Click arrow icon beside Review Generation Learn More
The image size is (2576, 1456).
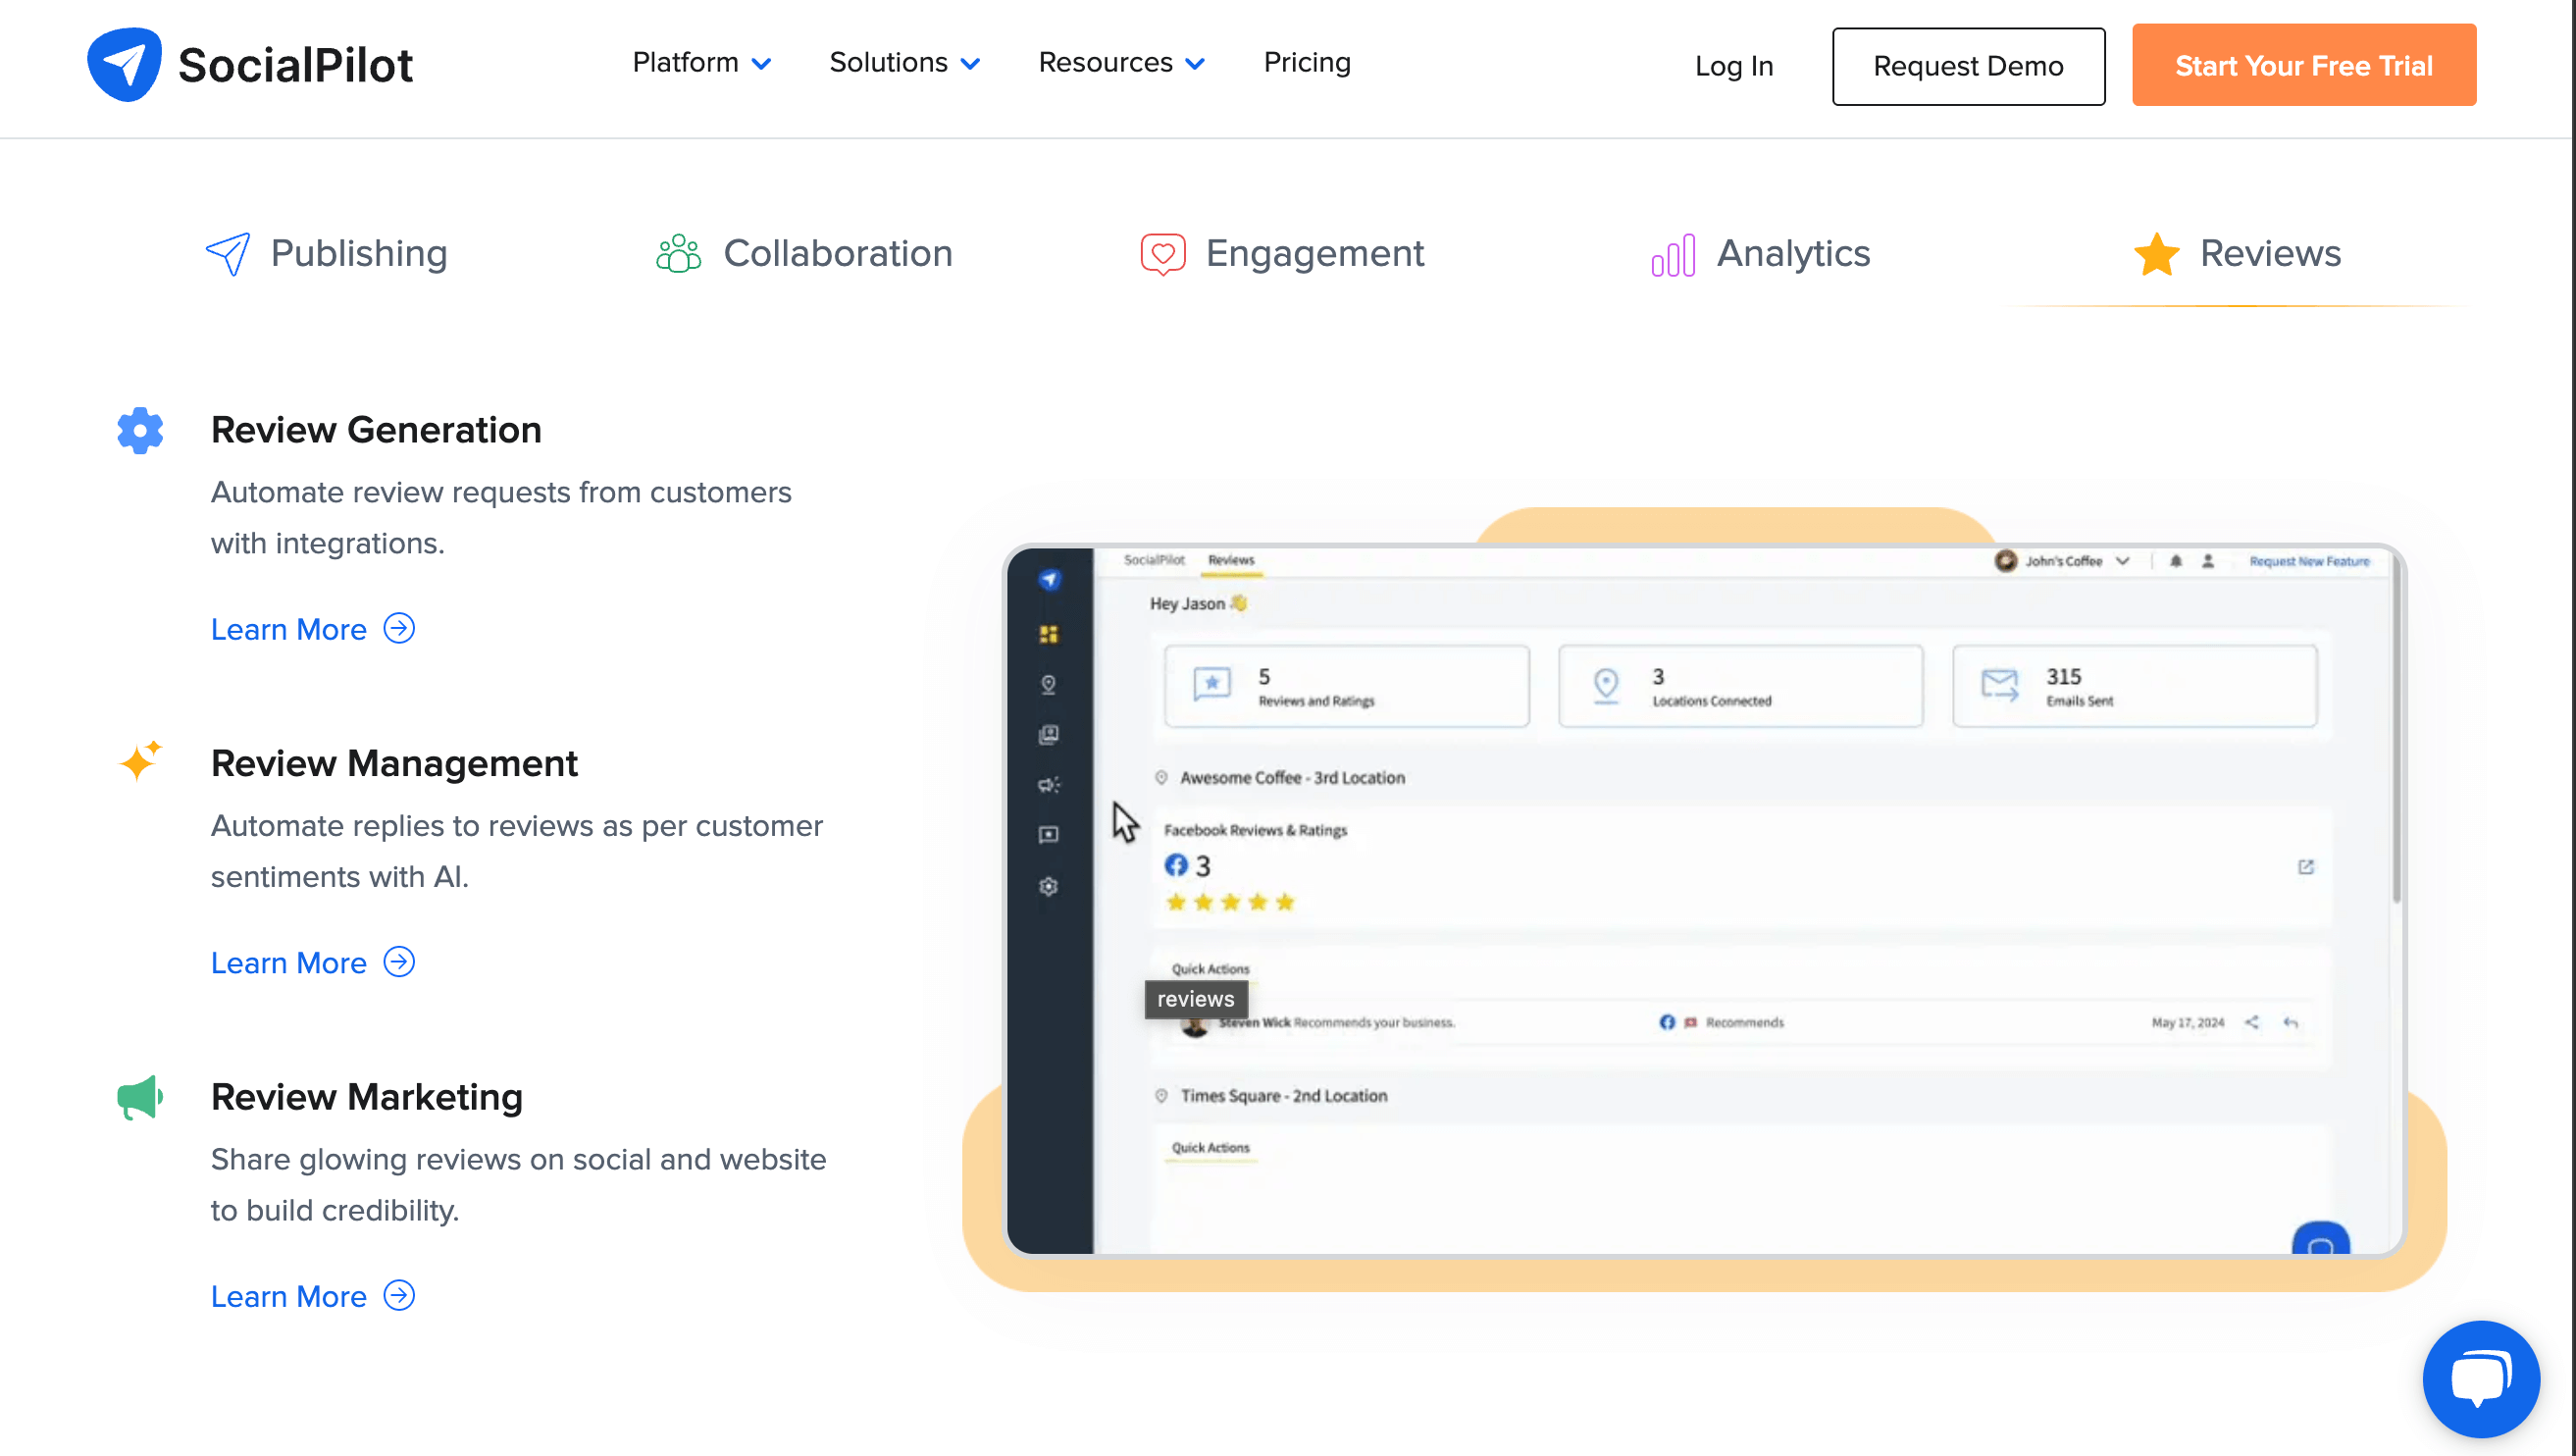coord(399,628)
